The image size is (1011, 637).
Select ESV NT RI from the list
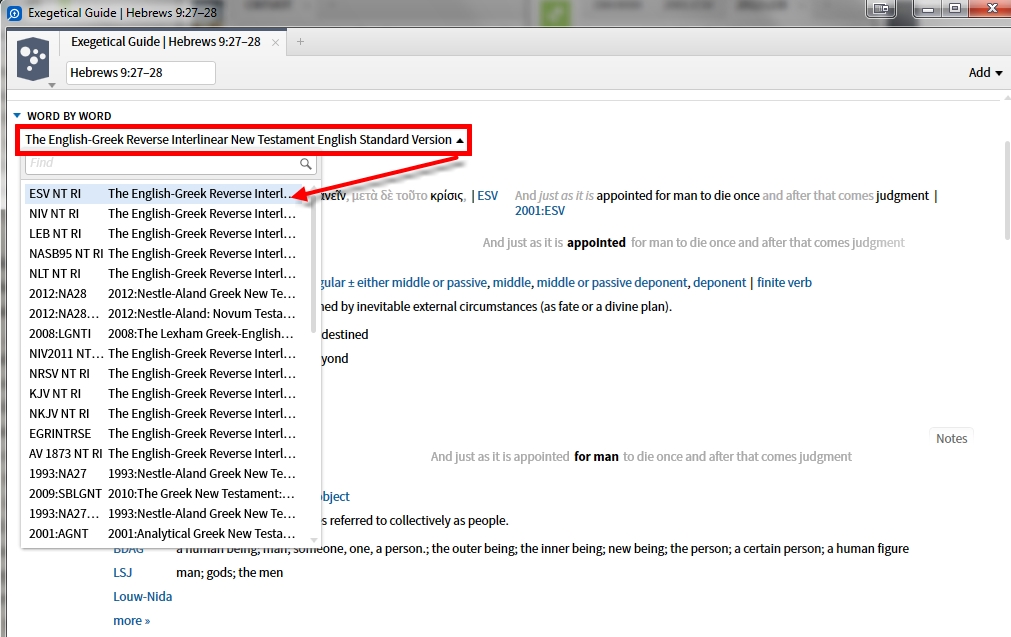pos(162,193)
